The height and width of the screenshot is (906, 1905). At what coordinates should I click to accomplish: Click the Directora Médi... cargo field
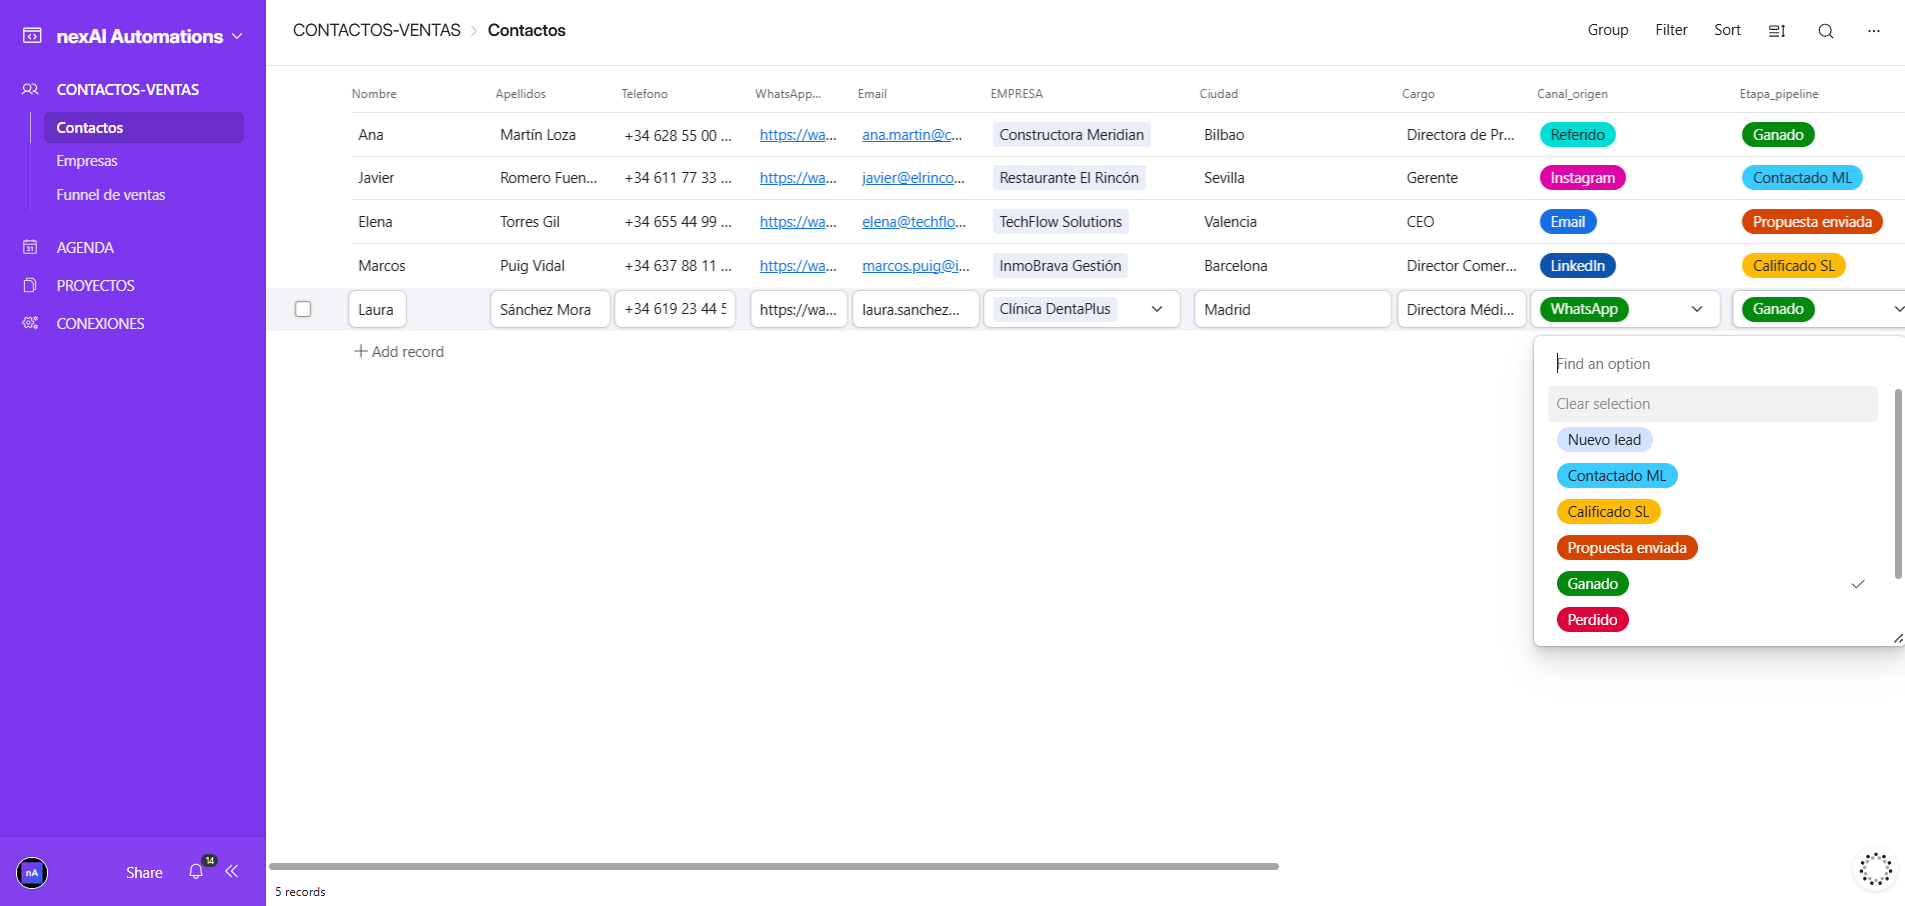tap(1461, 309)
